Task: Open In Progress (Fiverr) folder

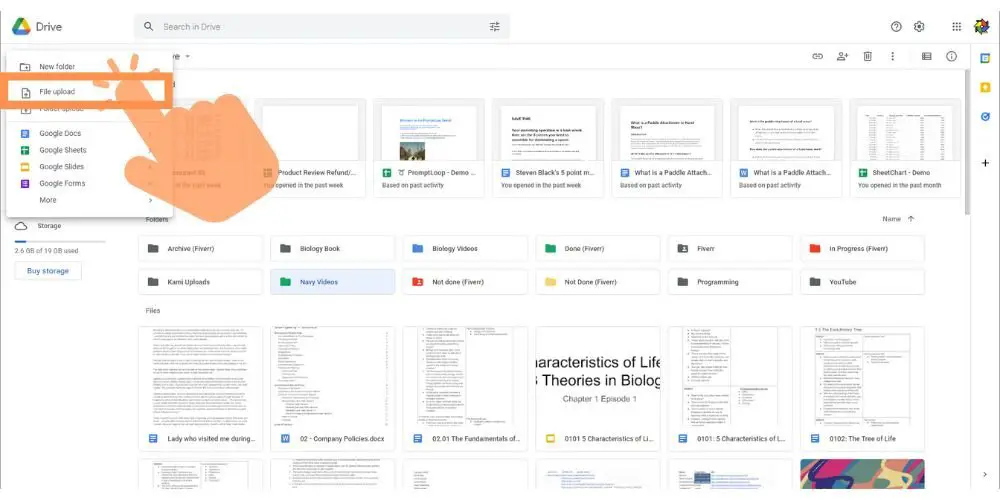Action: (862, 249)
